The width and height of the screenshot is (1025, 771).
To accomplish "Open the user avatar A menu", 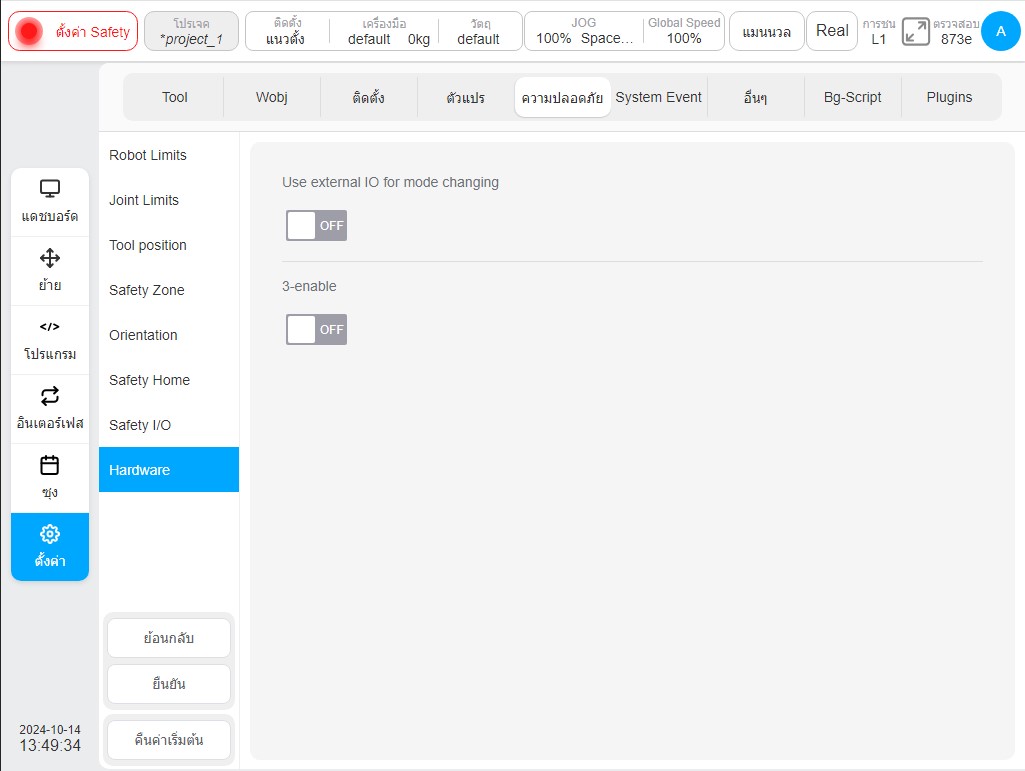I will pos(1000,31).
